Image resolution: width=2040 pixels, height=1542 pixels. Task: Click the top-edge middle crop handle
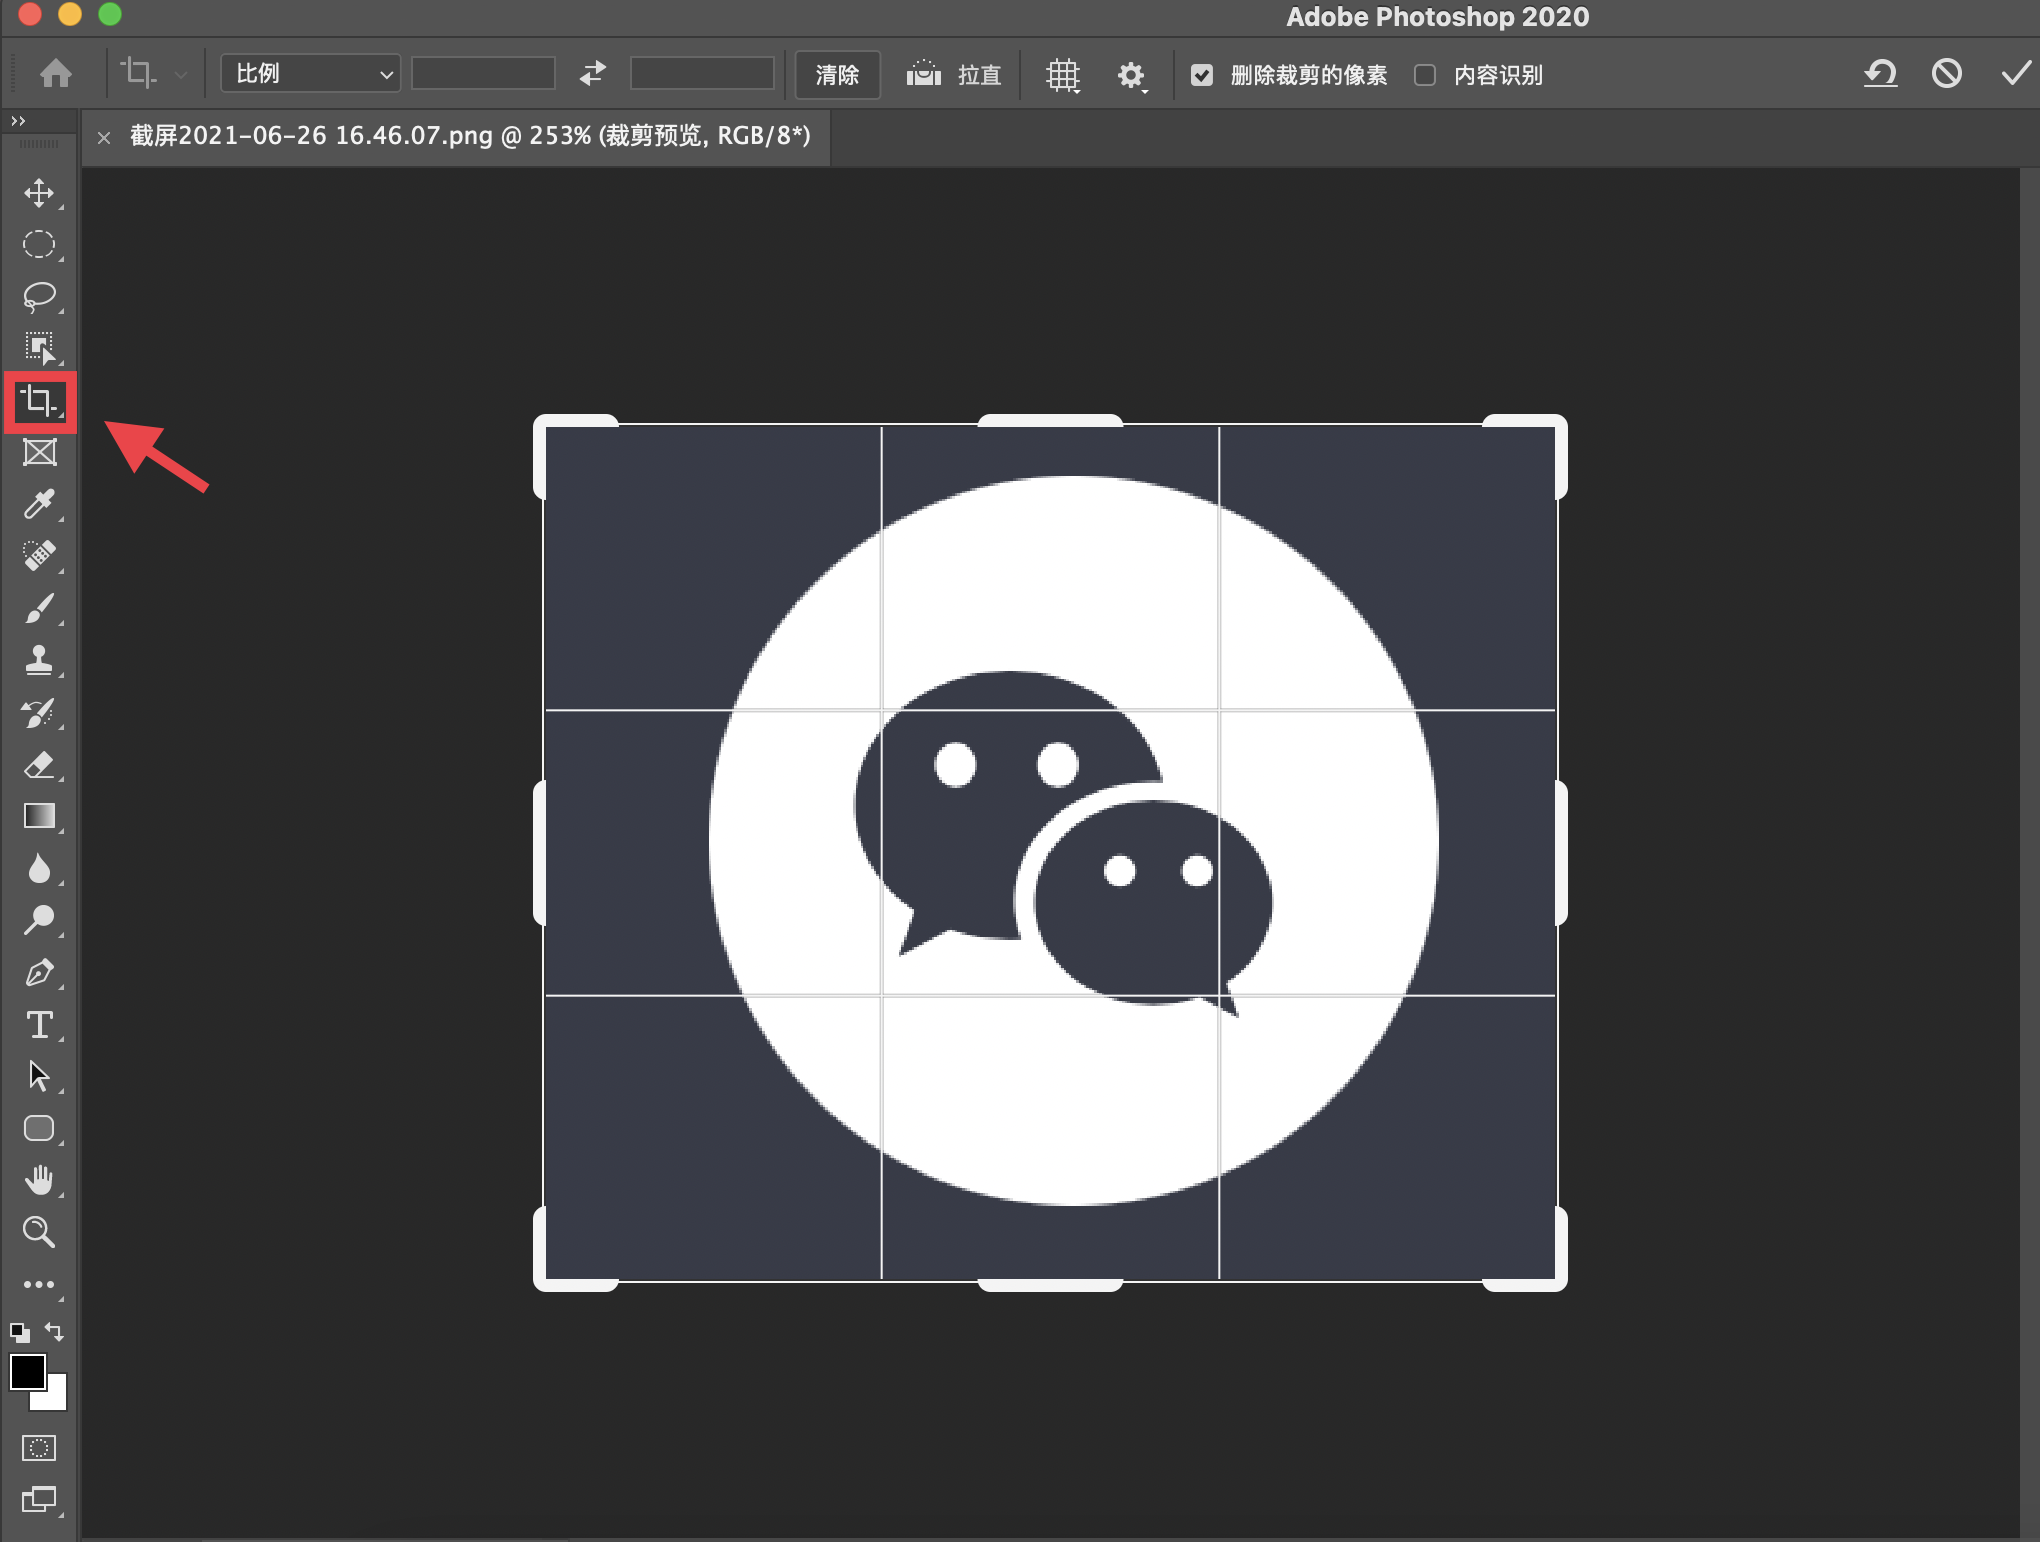click(x=1050, y=420)
